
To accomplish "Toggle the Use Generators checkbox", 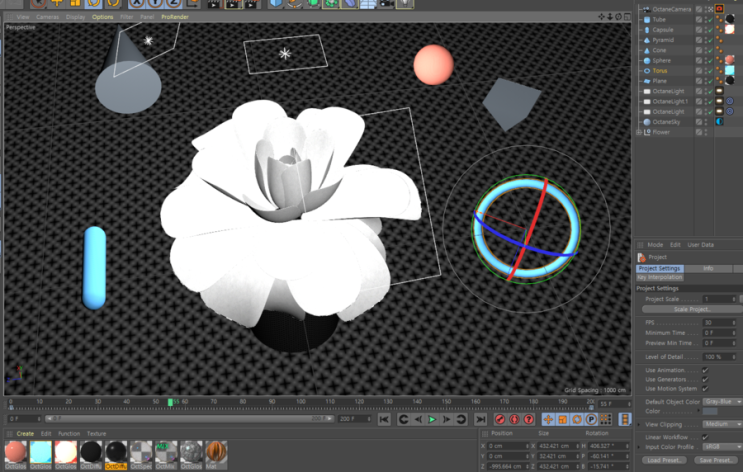I will pos(705,379).
